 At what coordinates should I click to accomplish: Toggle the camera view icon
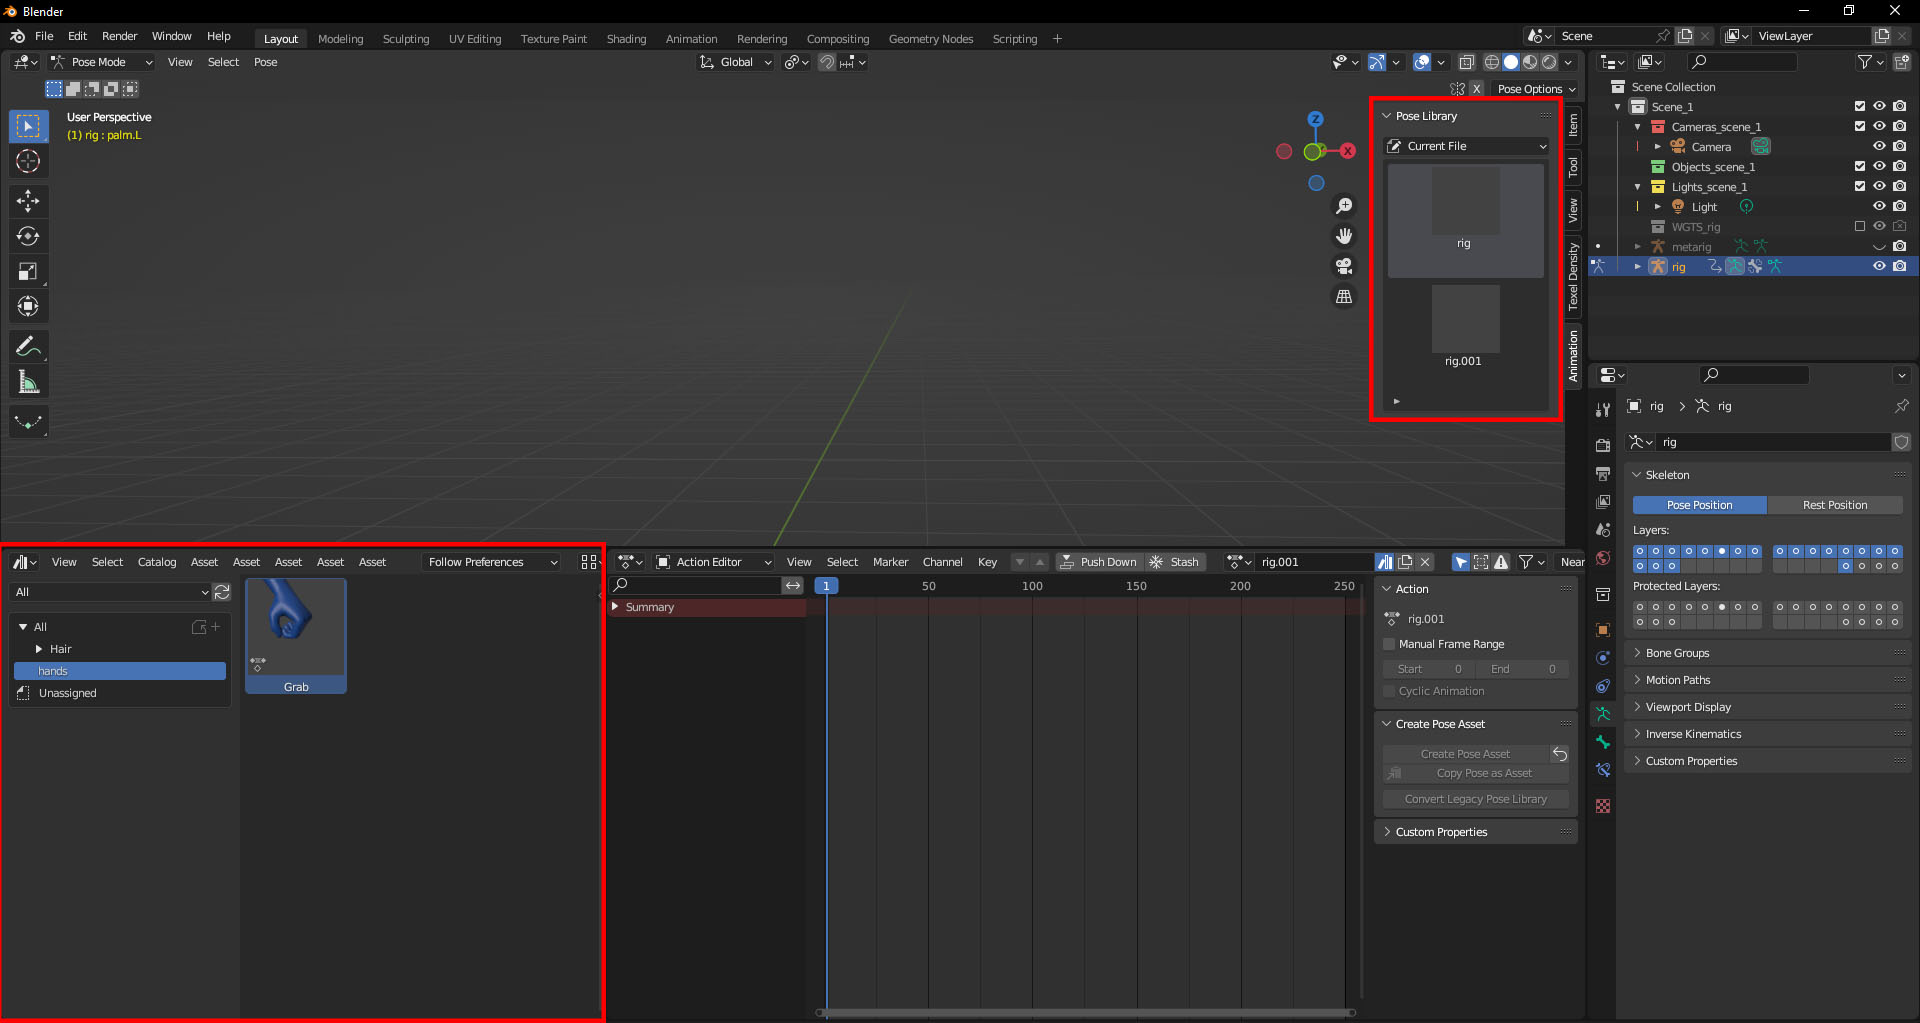tap(1344, 266)
